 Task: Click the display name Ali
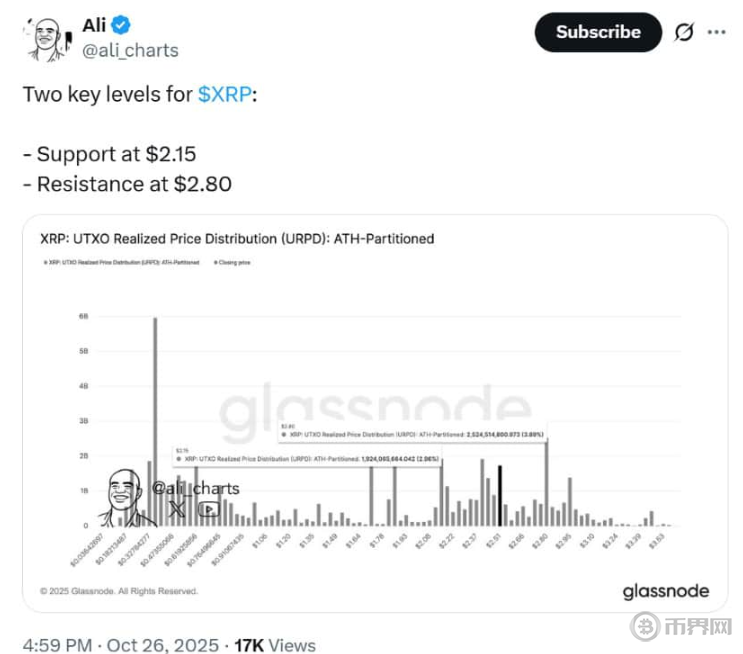(x=94, y=25)
